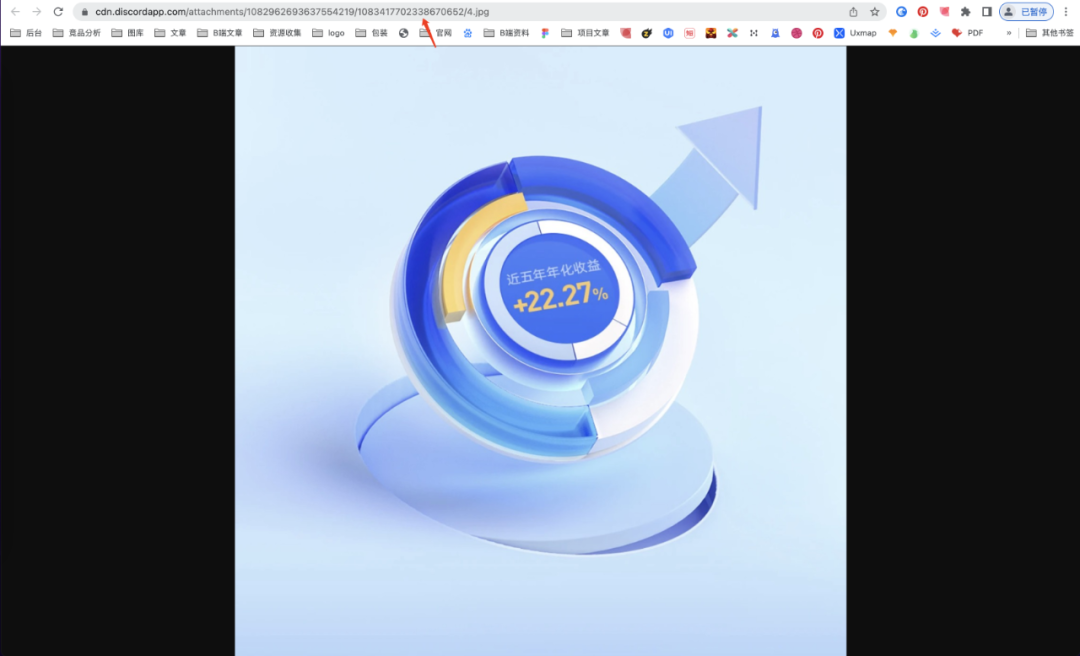Image resolution: width=1080 pixels, height=656 pixels.
Task: Click the 4.jpg chart image
Action: (541, 351)
